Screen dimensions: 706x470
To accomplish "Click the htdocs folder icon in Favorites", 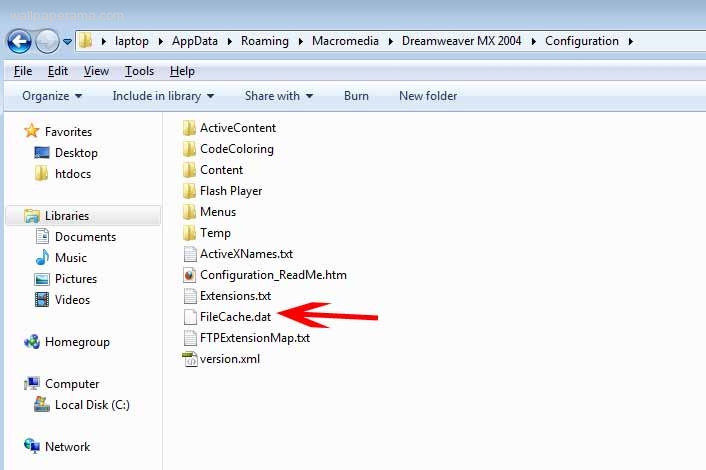I will [x=41, y=173].
